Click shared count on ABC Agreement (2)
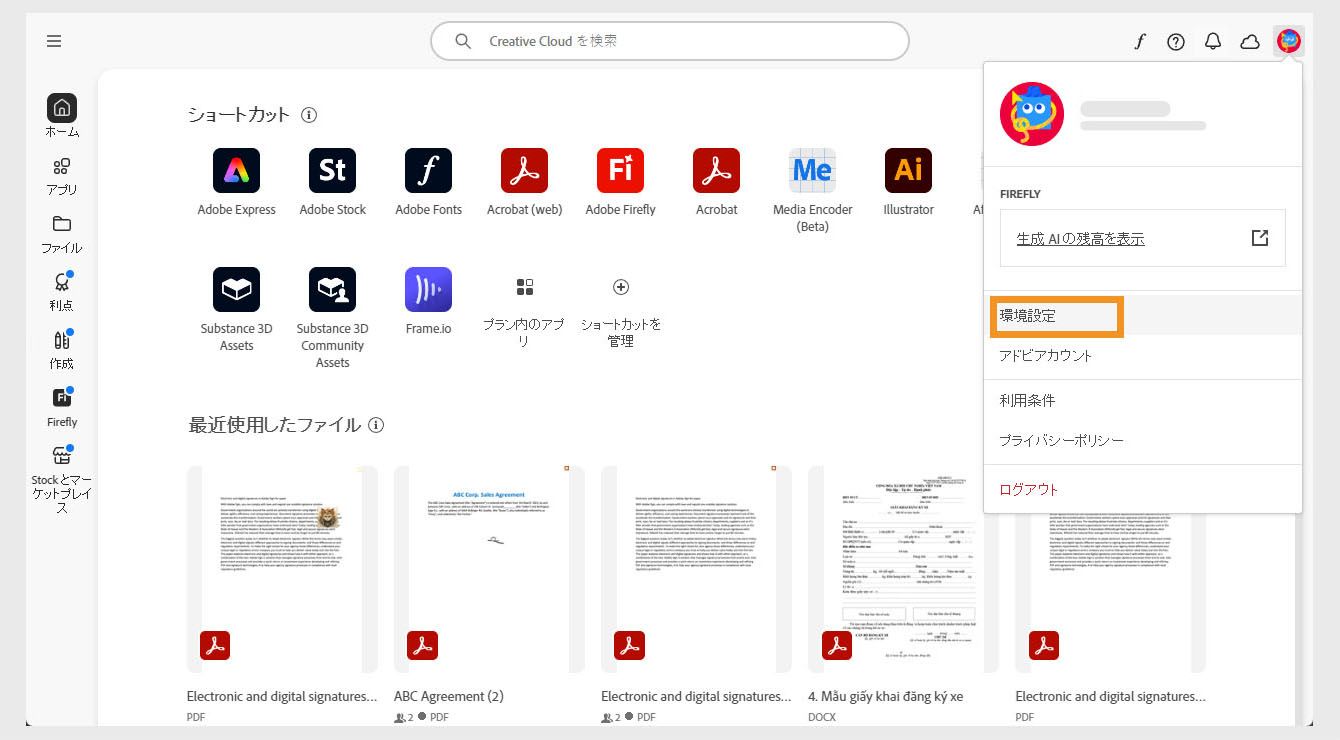This screenshot has height=740, width=1340. click(x=404, y=717)
